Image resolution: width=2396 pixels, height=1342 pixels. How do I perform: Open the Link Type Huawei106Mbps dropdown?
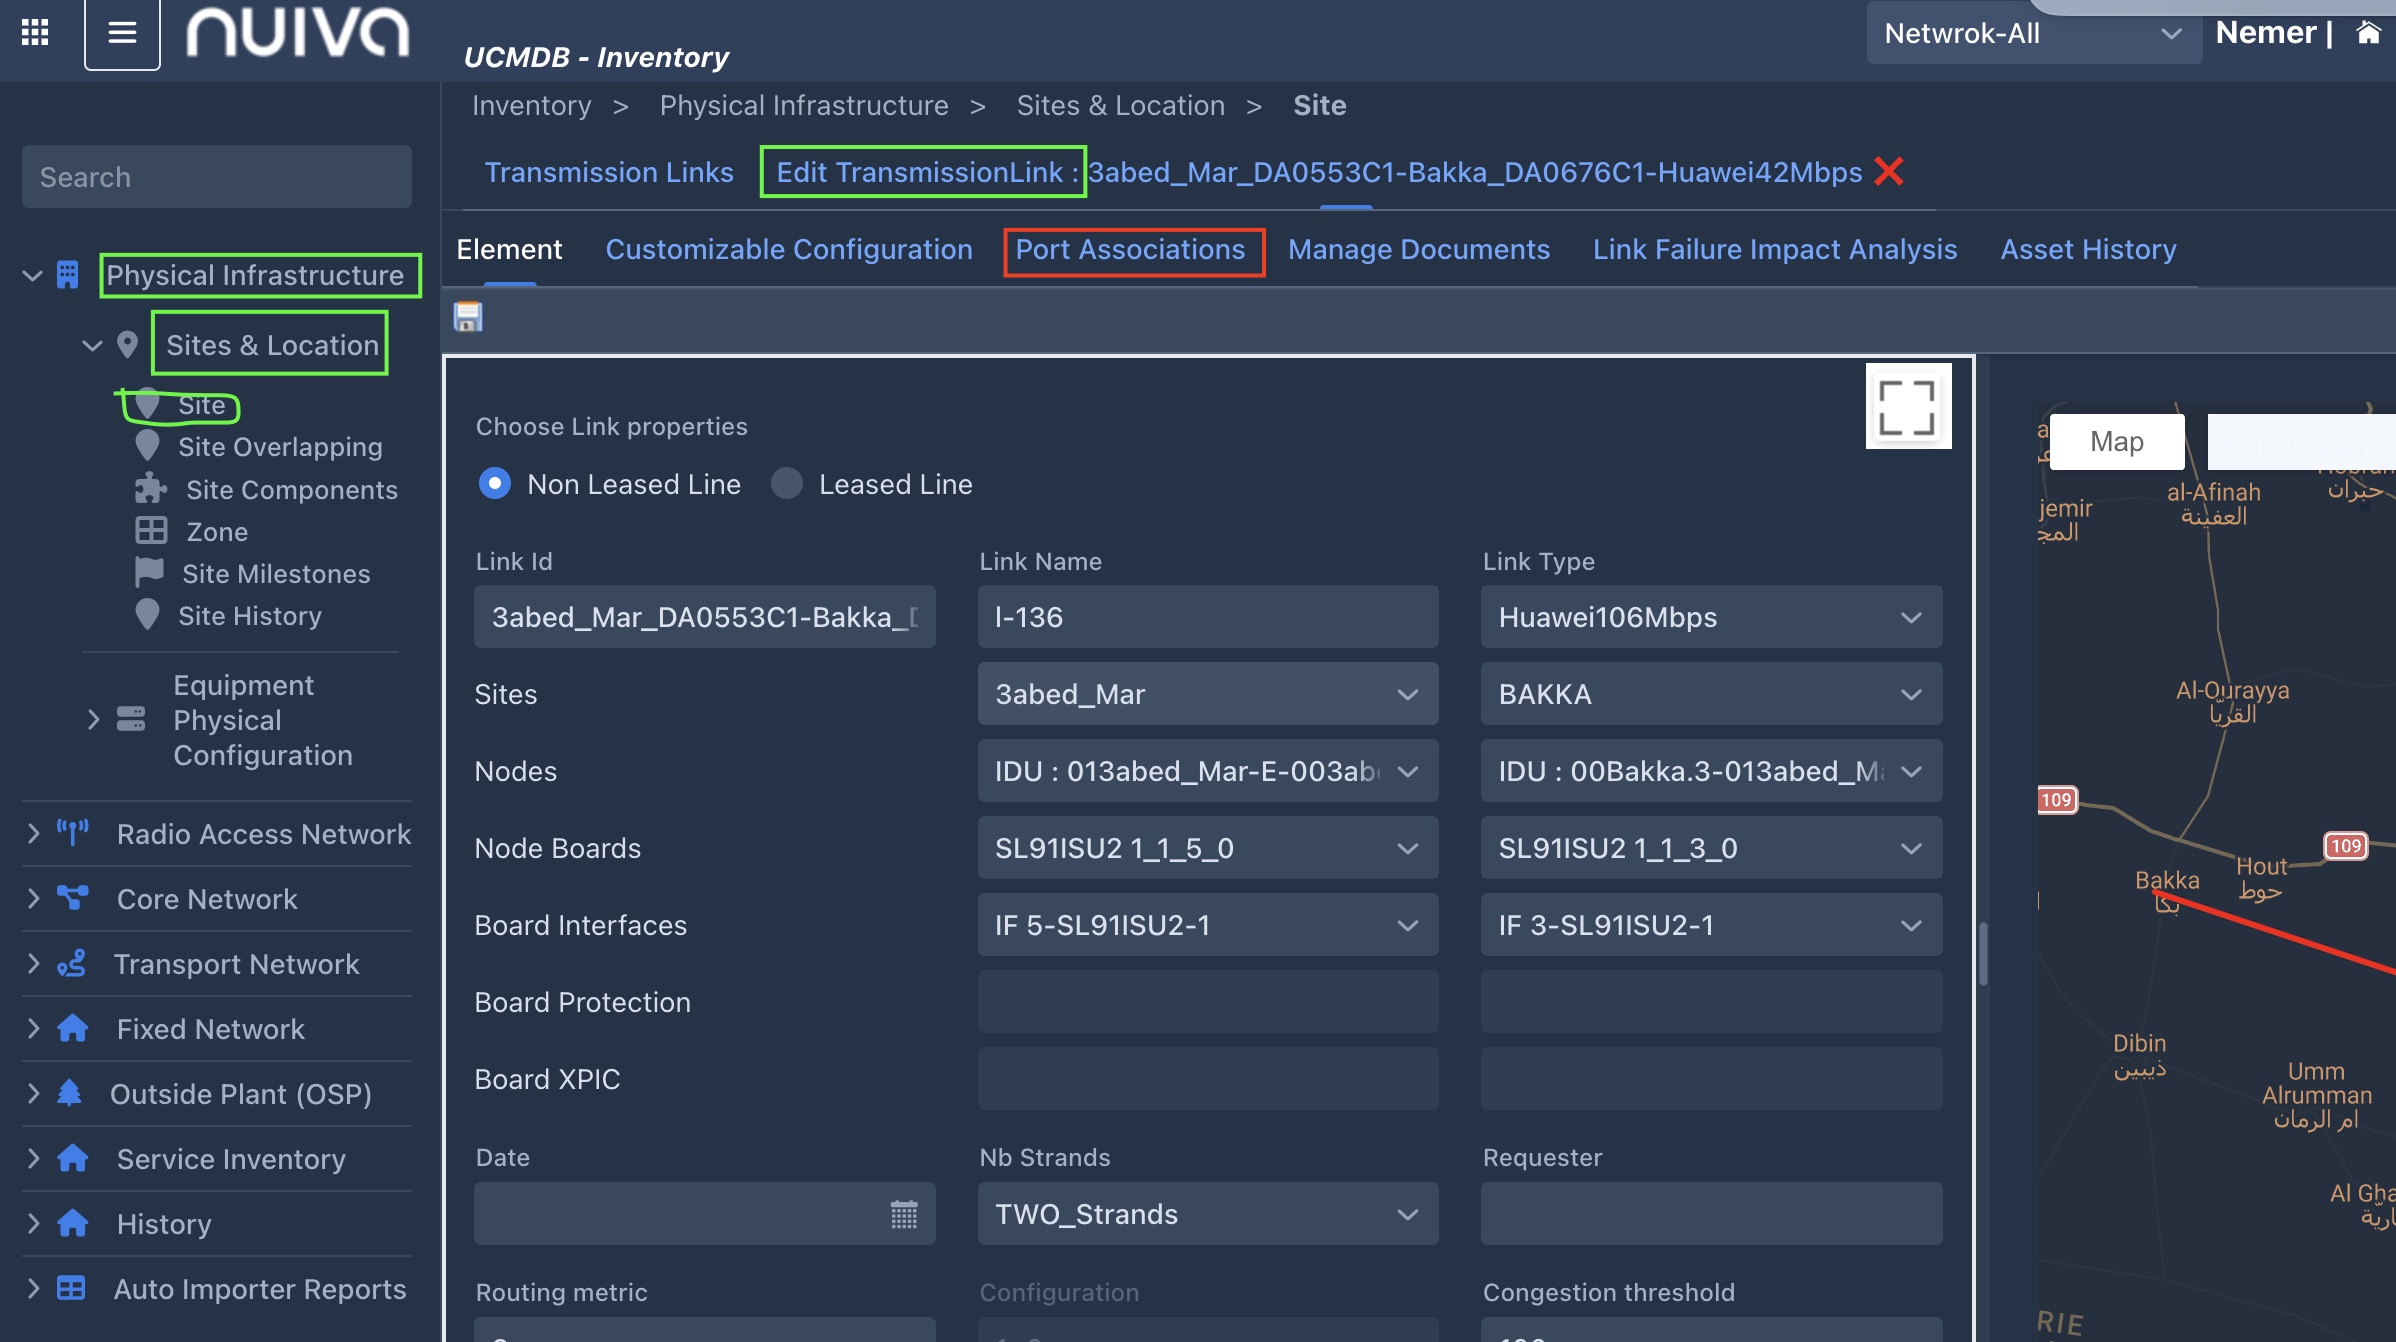1711,617
